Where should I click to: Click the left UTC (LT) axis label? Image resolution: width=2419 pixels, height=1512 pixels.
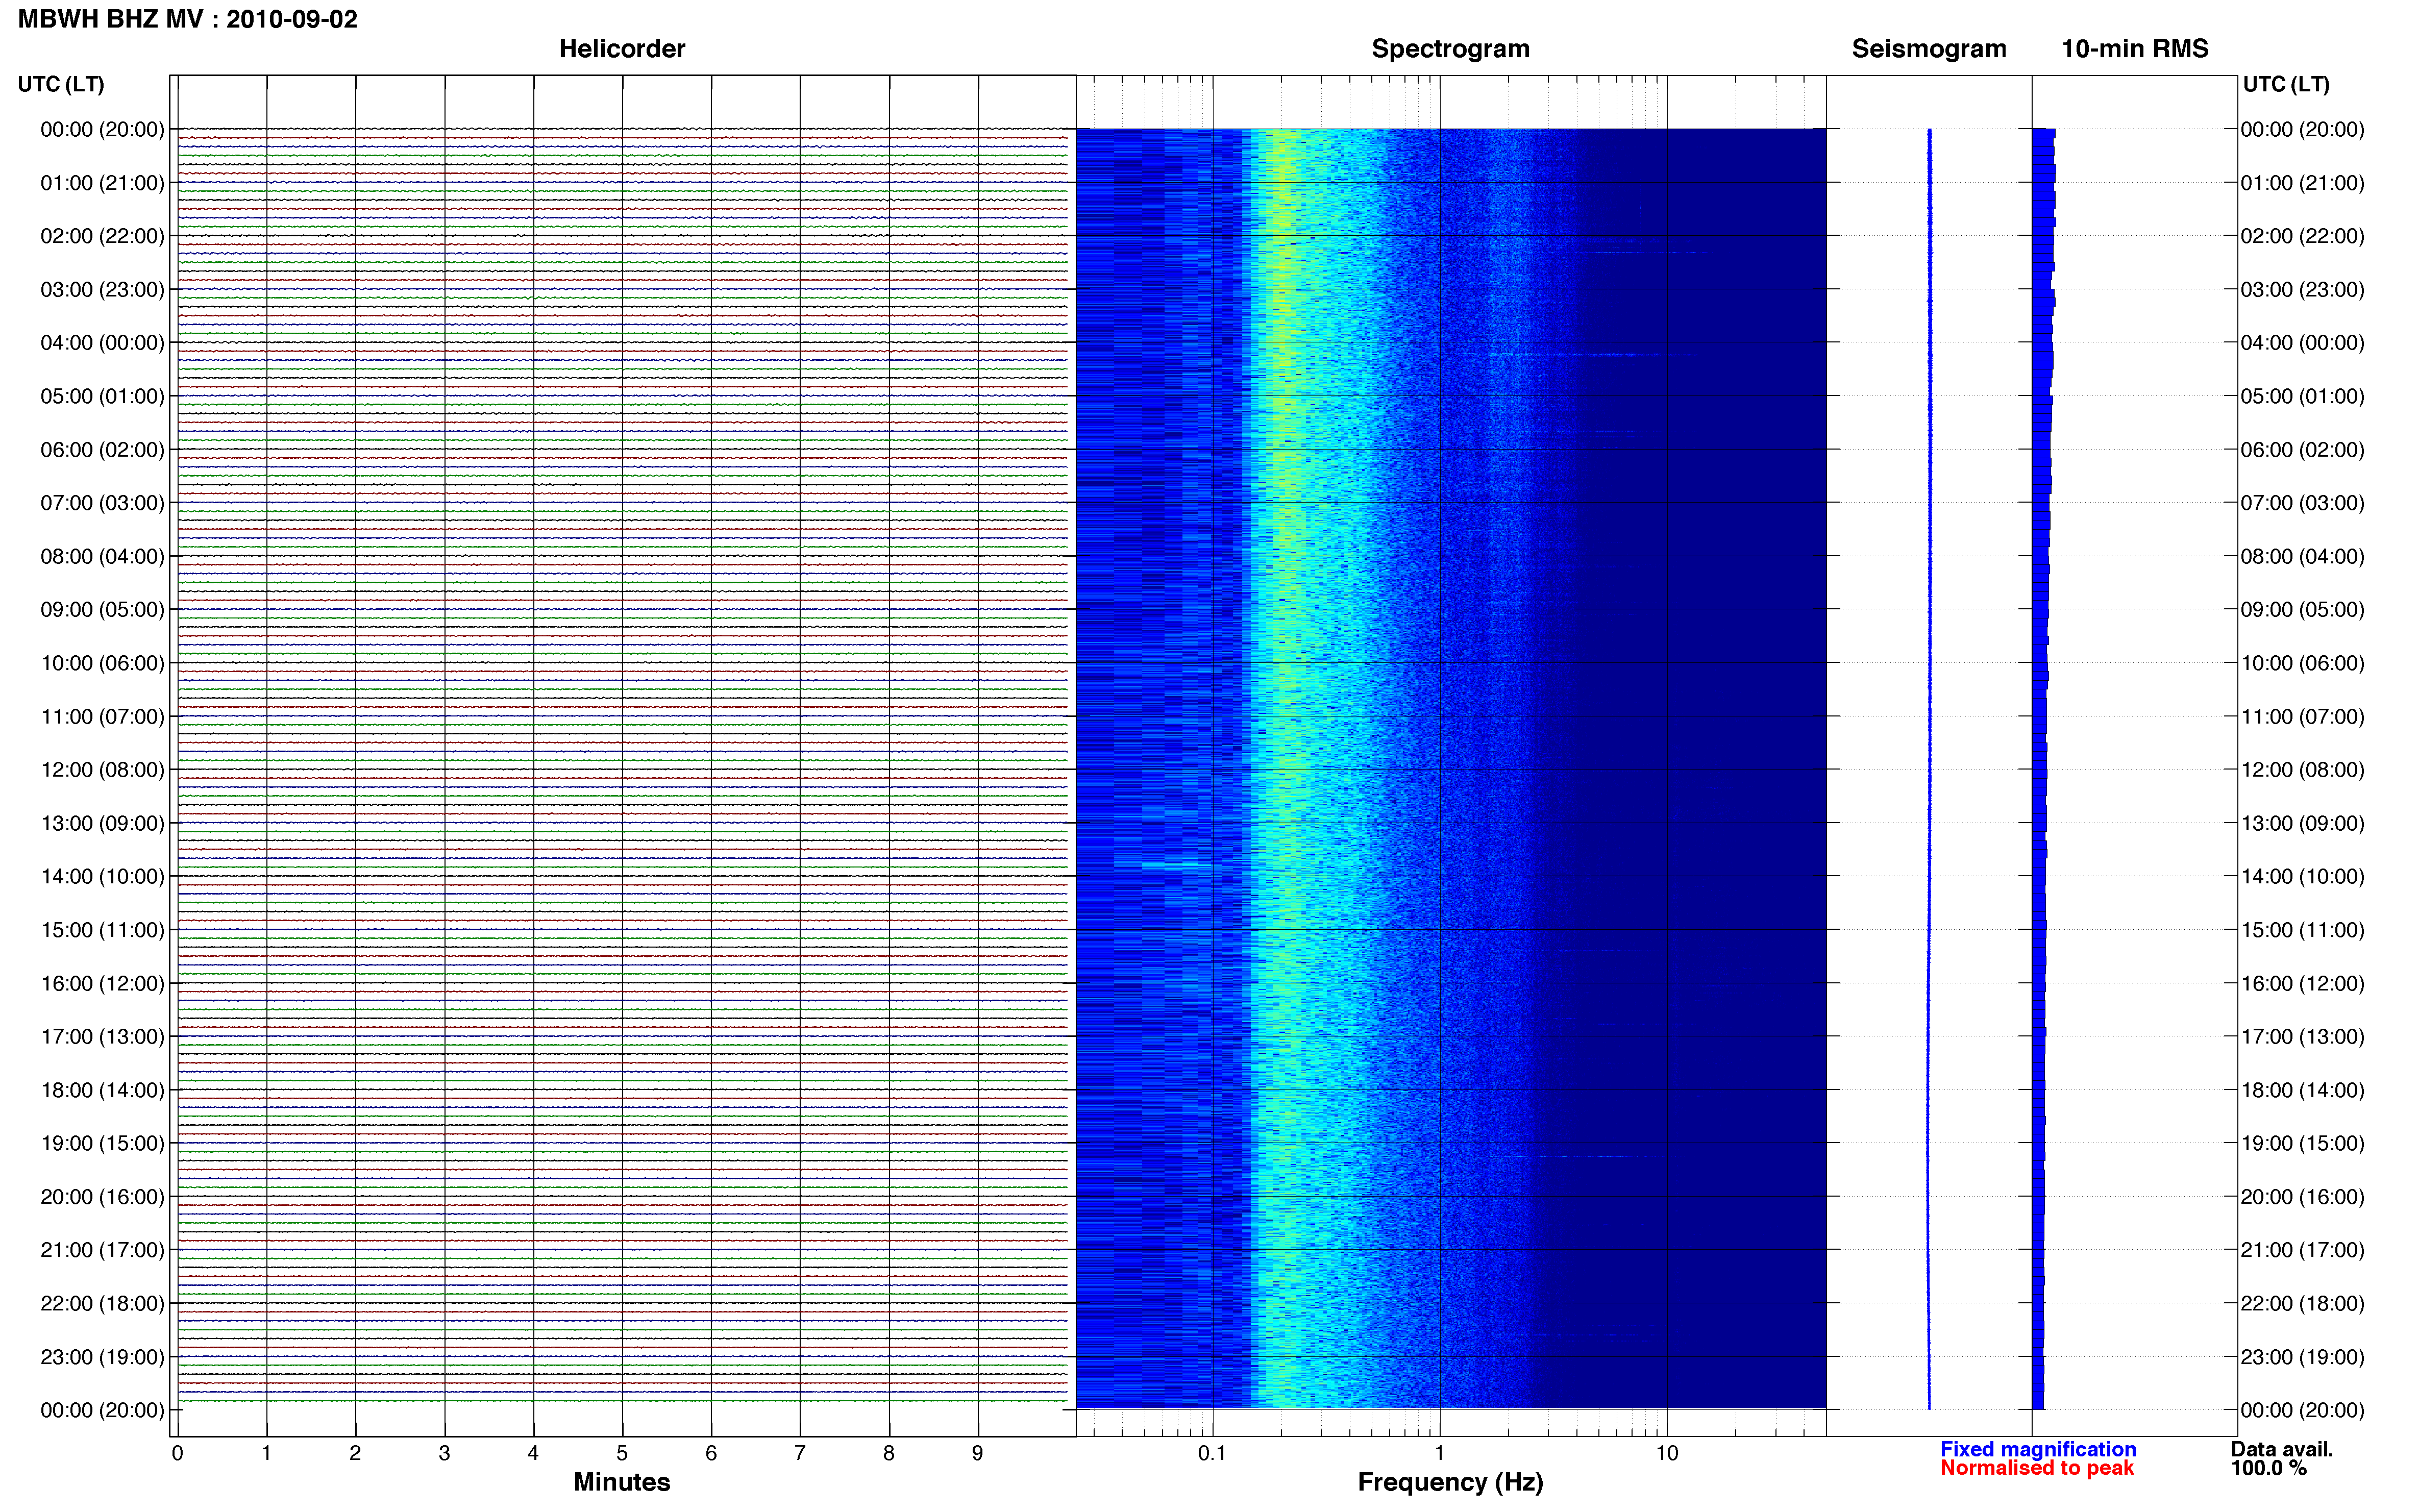(x=61, y=84)
